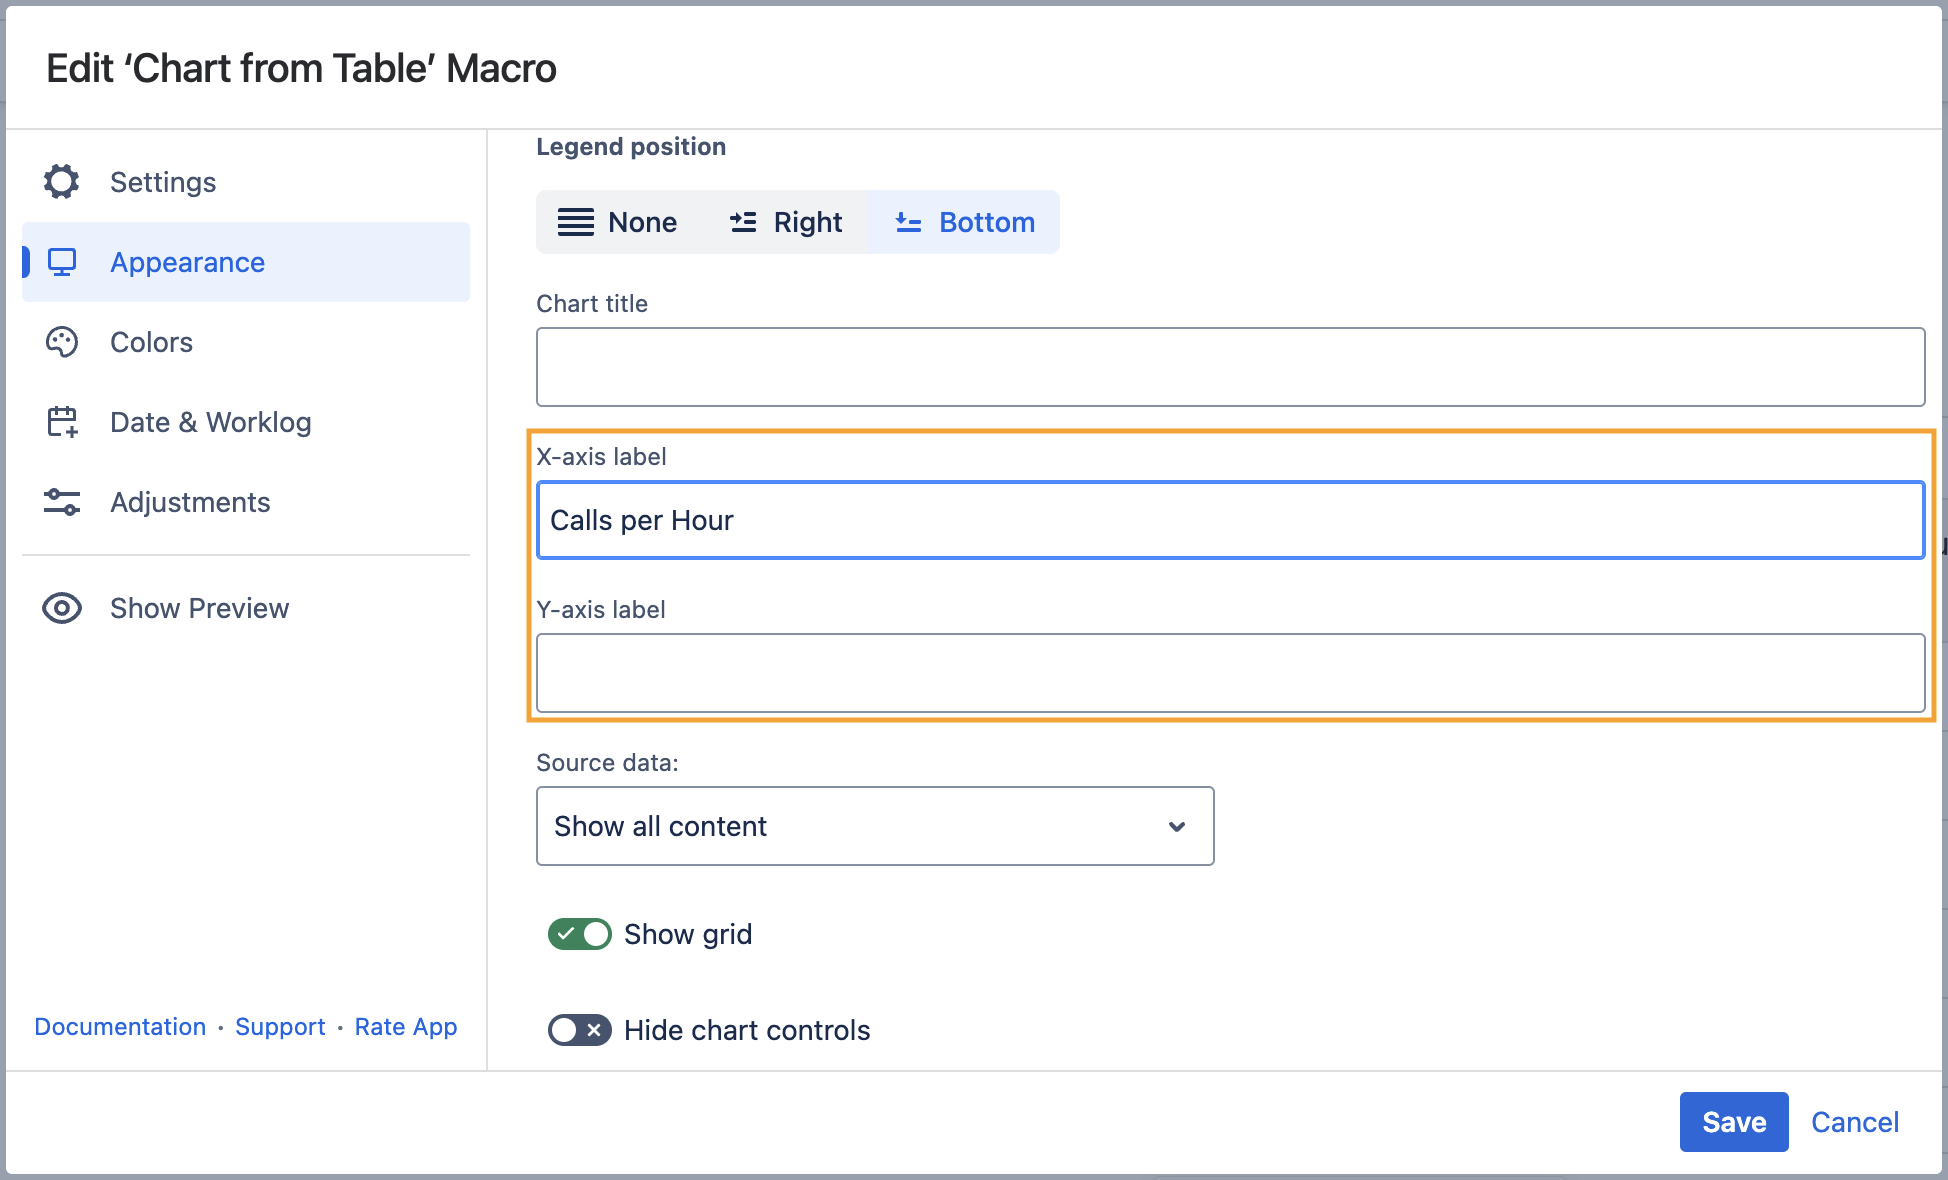Image resolution: width=1948 pixels, height=1180 pixels.
Task: Click the None legend position lines icon
Action: [x=576, y=222]
